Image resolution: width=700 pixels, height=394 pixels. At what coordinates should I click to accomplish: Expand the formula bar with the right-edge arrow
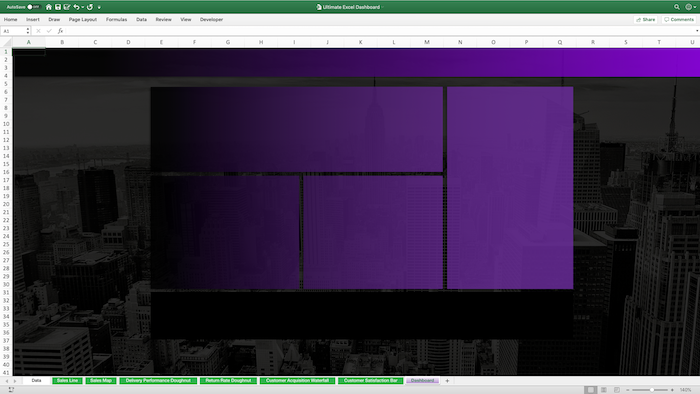697,31
